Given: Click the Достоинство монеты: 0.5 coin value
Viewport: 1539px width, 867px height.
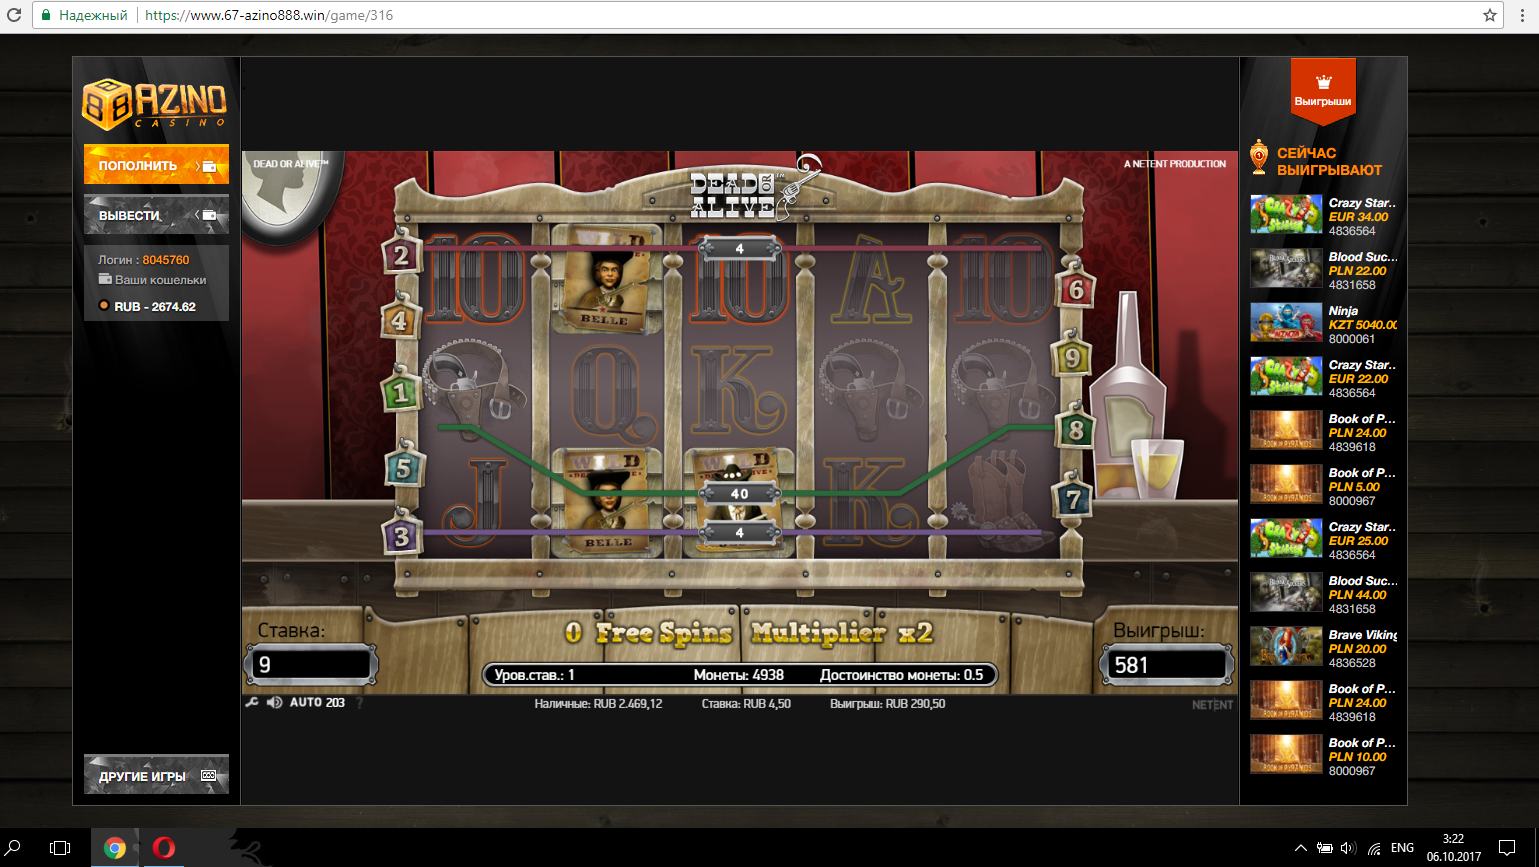Looking at the screenshot, I should (x=902, y=675).
